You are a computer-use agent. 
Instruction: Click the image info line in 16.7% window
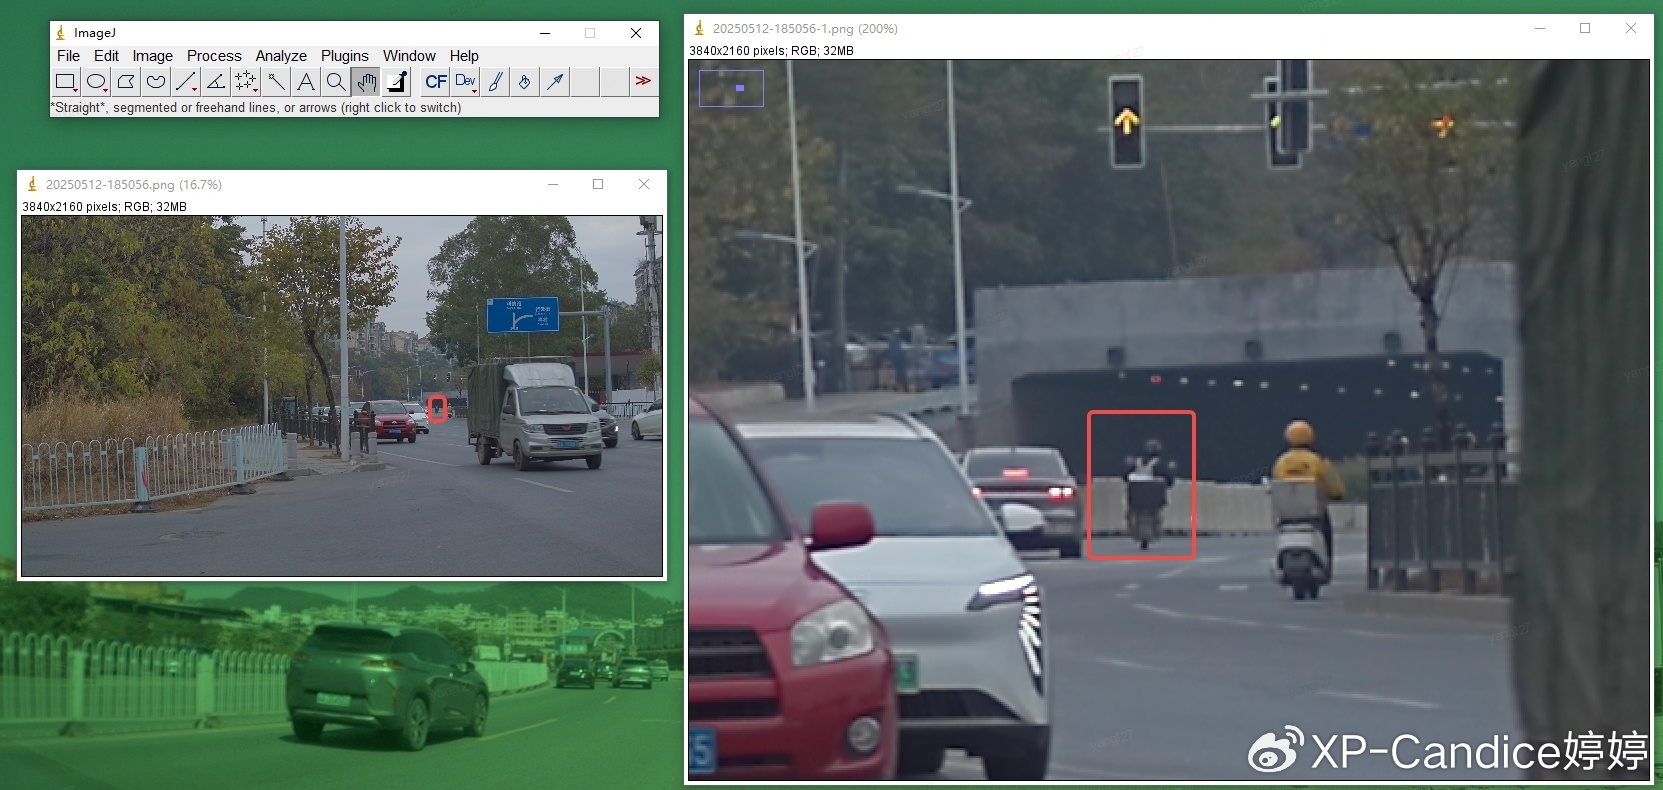click(104, 207)
